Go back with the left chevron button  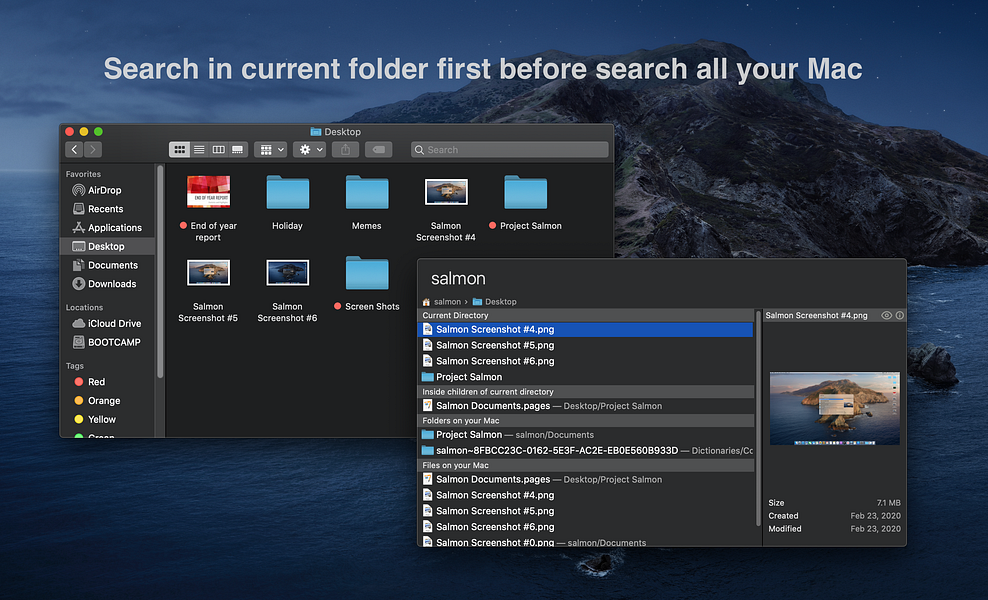tap(74, 149)
